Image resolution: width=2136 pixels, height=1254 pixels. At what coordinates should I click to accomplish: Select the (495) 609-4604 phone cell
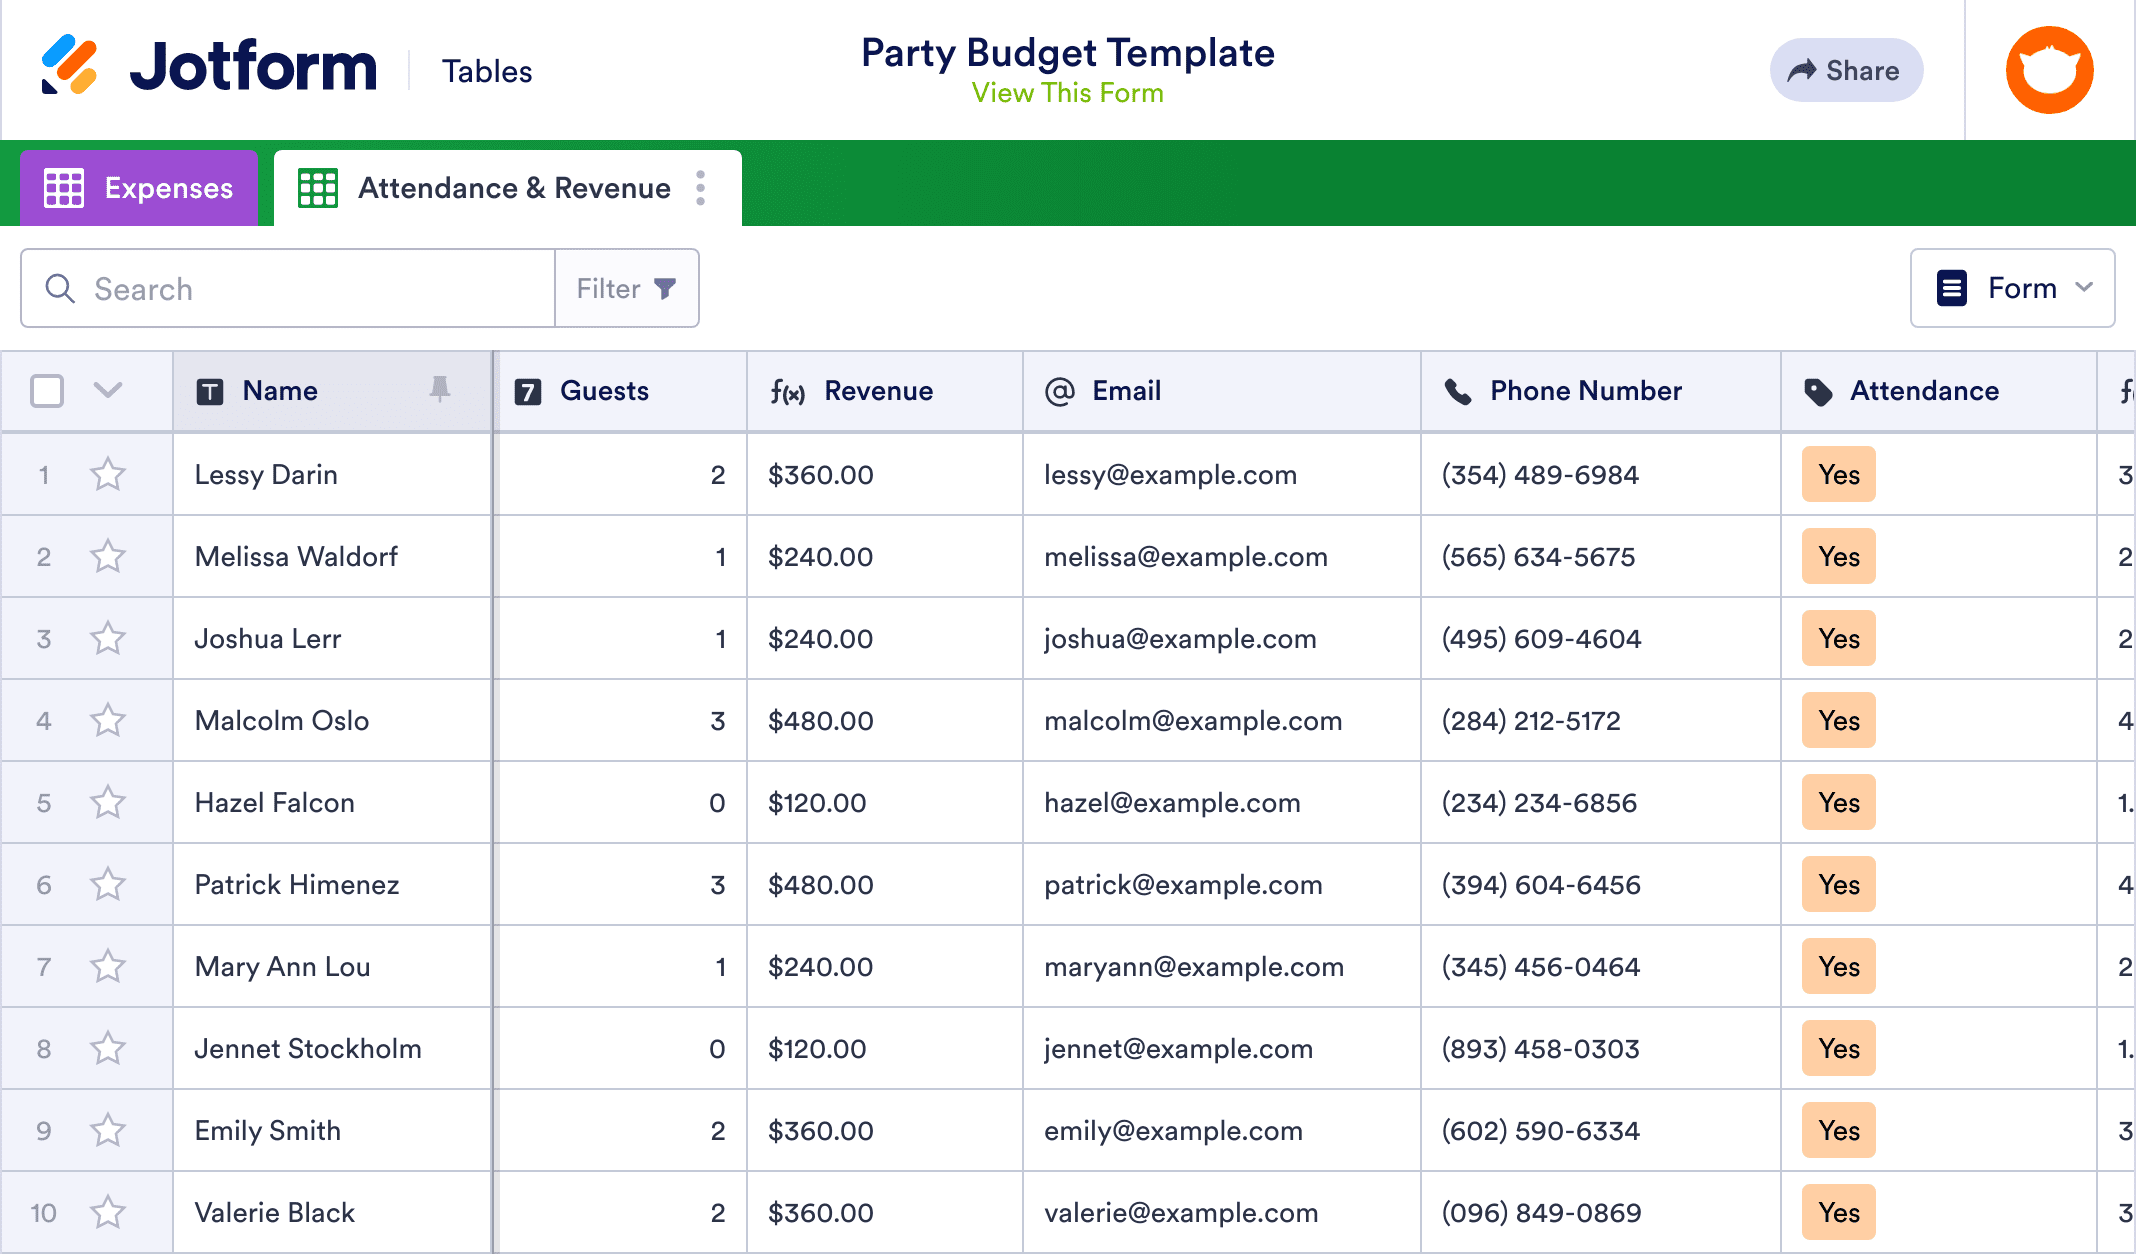(1601, 638)
